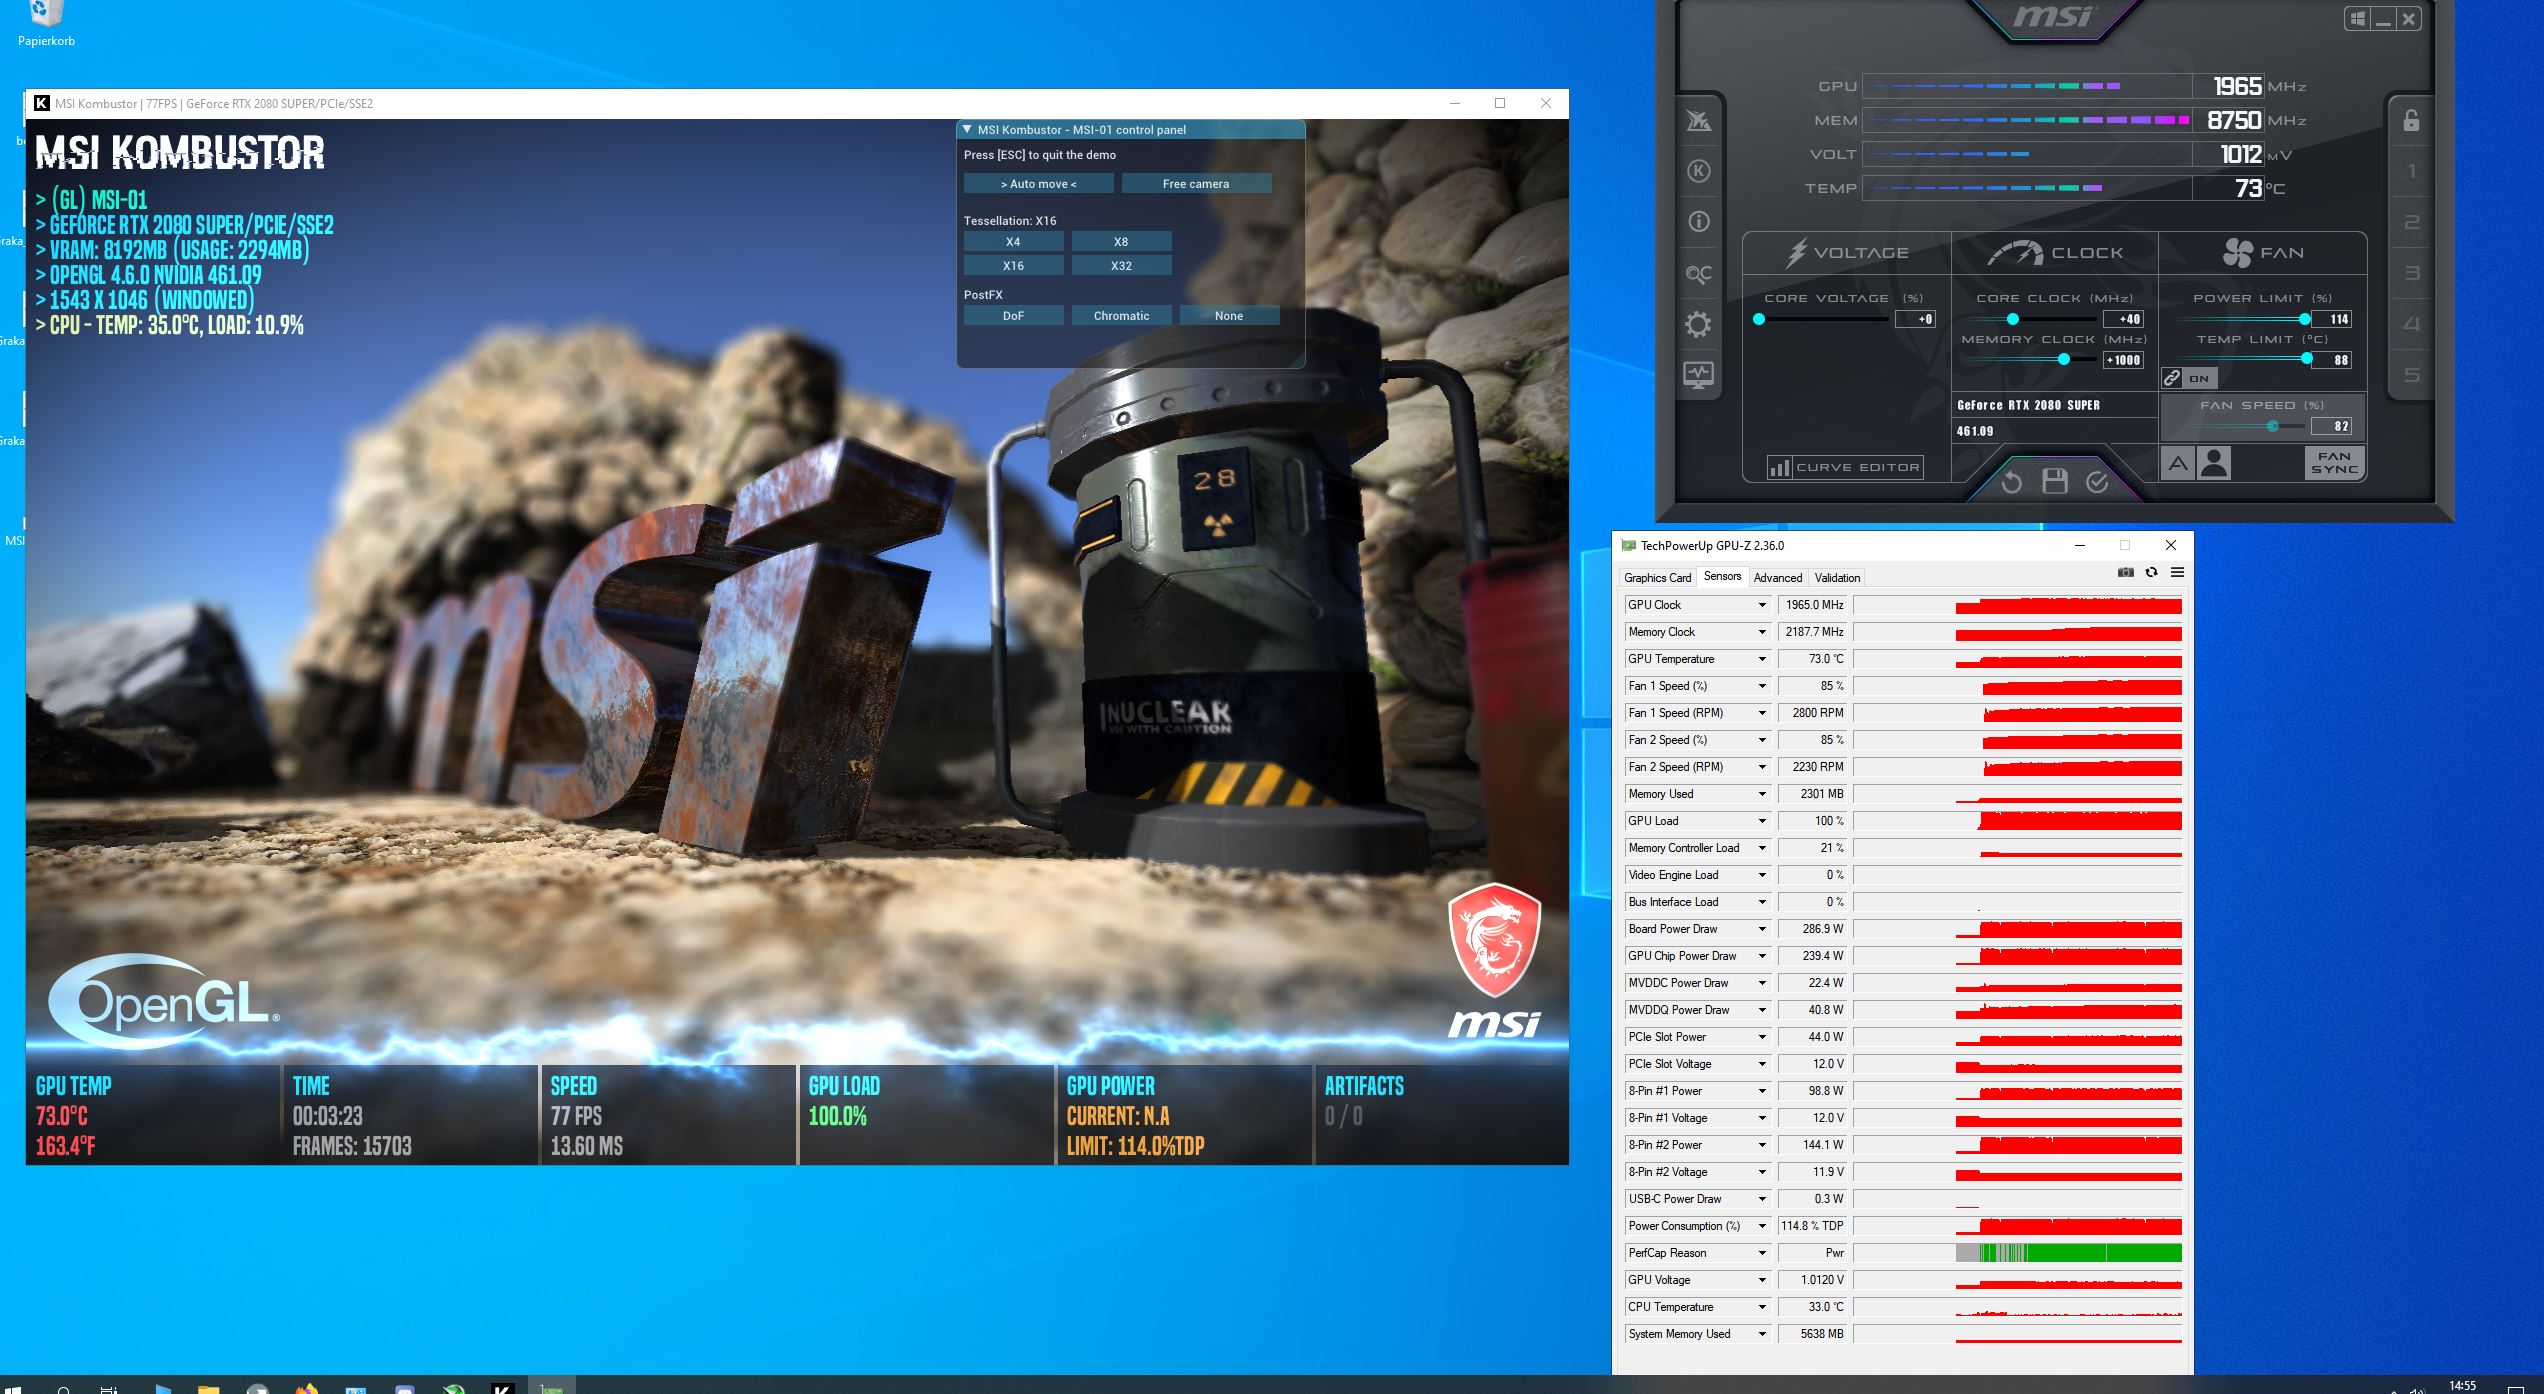Open the PerfCap Reason dropdown

tap(1762, 1253)
